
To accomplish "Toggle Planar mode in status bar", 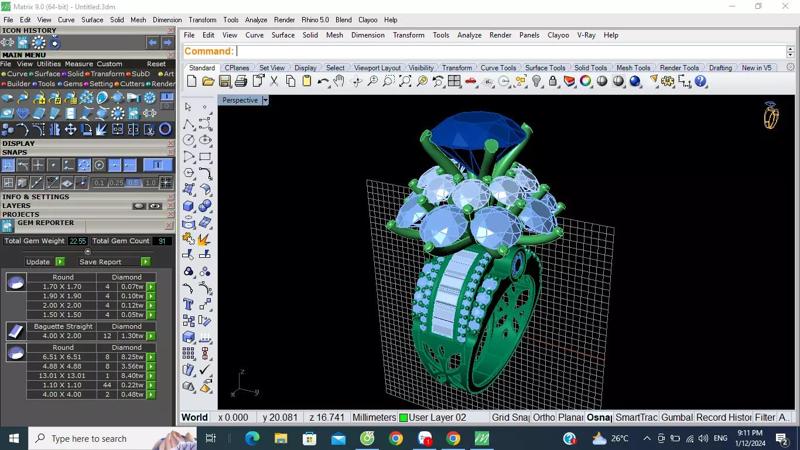I will (x=571, y=417).
